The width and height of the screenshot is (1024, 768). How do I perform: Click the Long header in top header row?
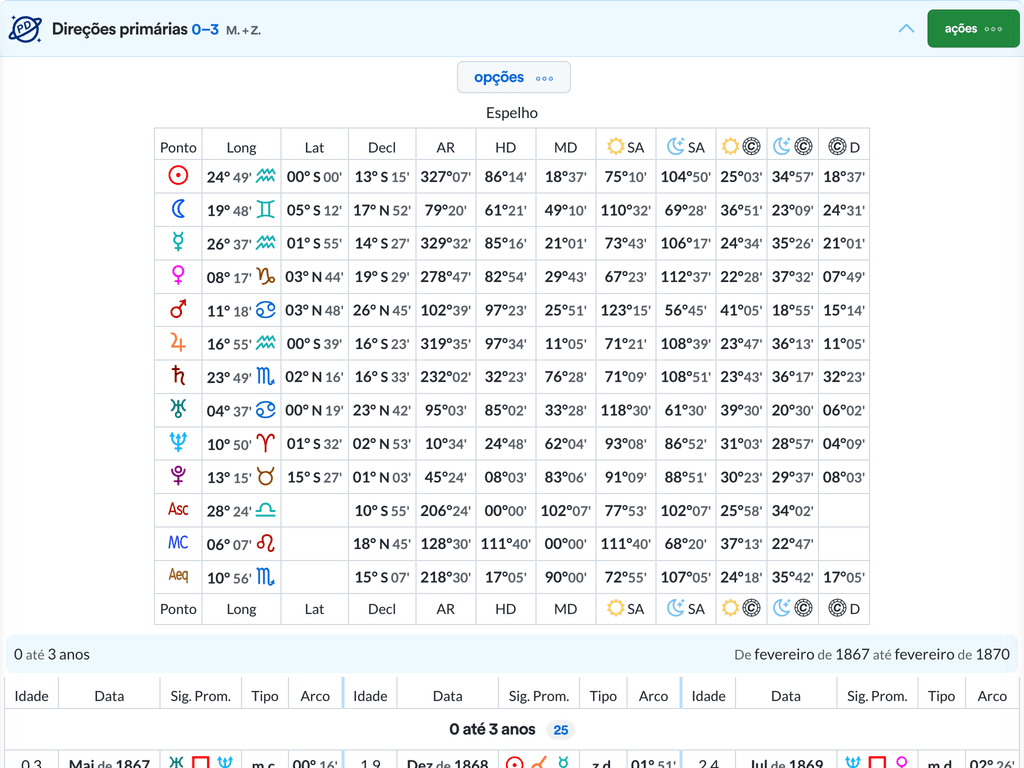[241, 148]
